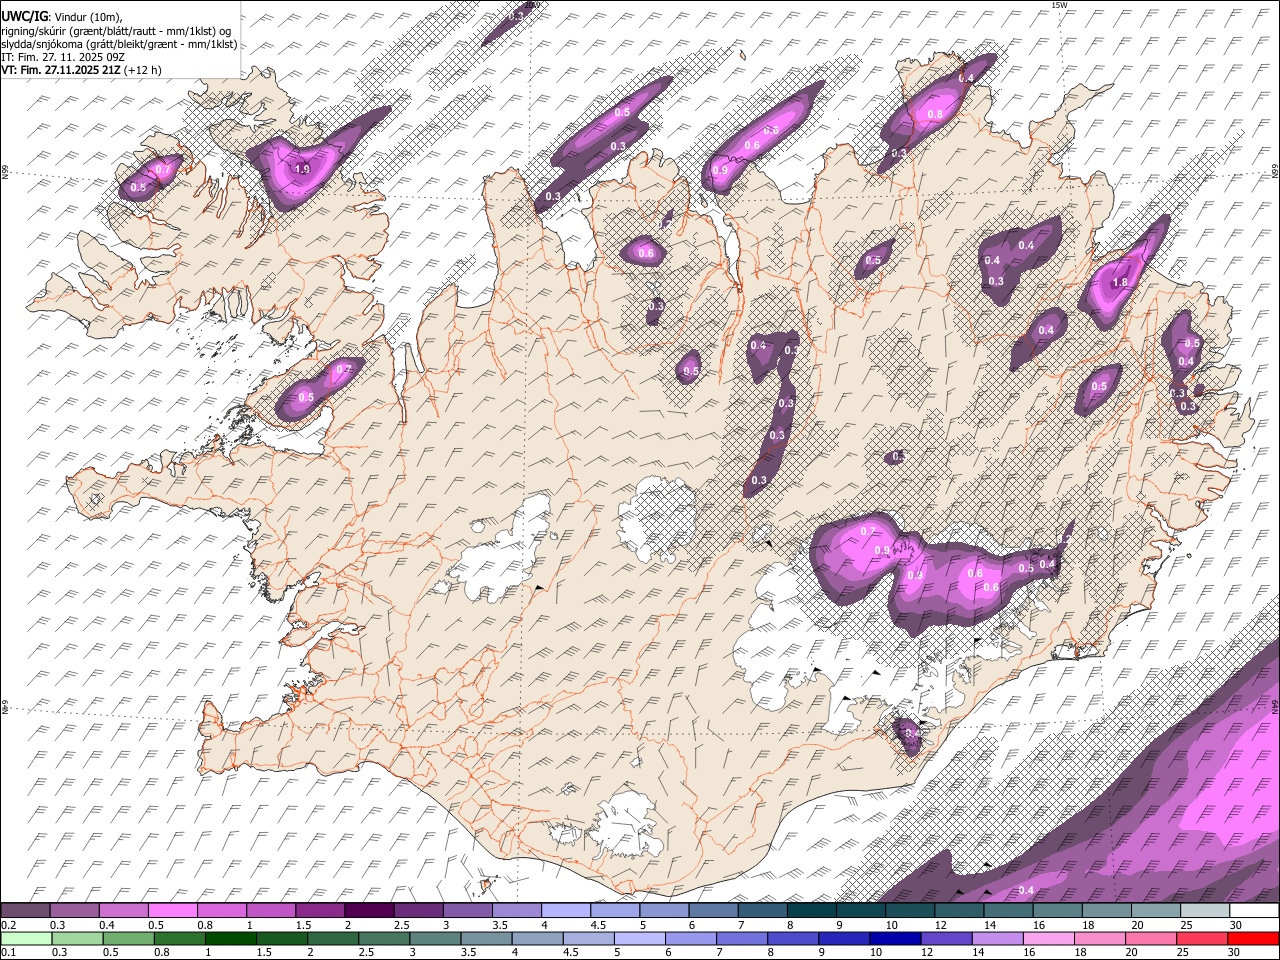Pick the dark purple 2 swatch, upper legend row

point(369,911)
